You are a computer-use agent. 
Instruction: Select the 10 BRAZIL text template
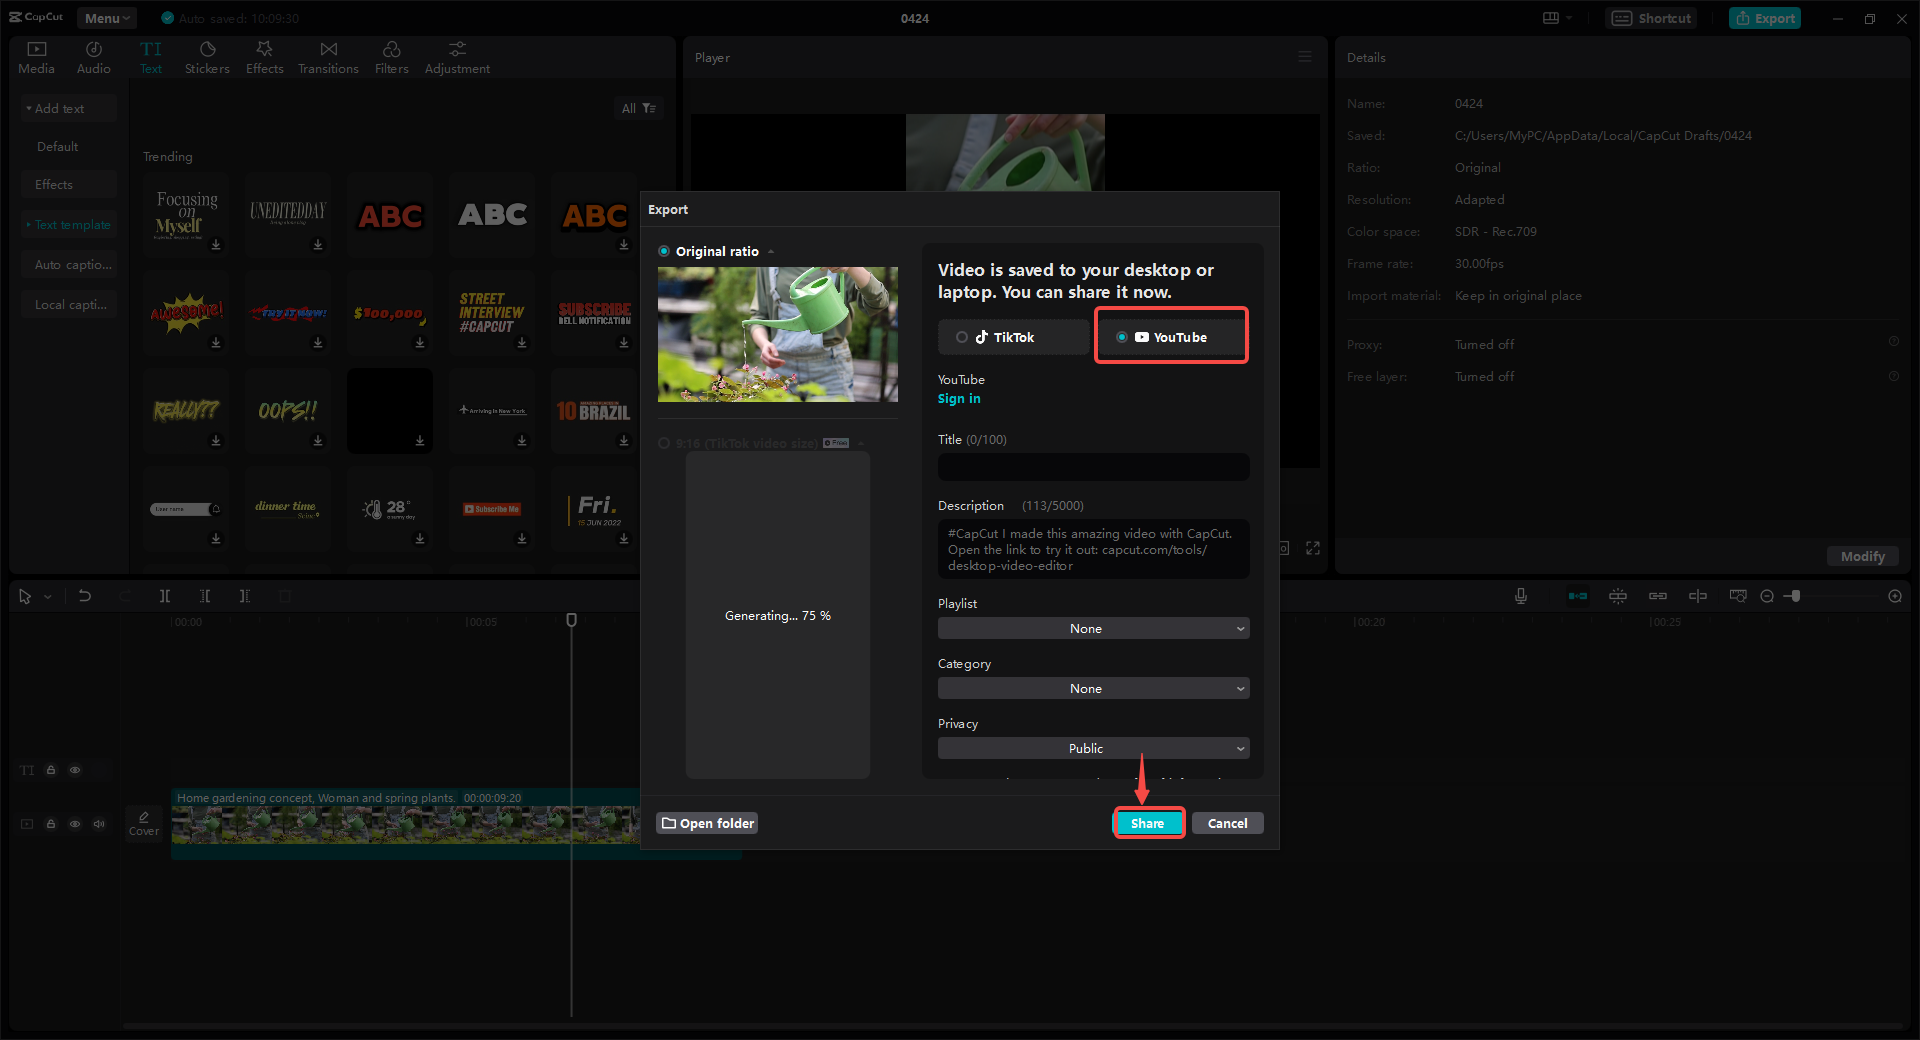coord(593,411)
